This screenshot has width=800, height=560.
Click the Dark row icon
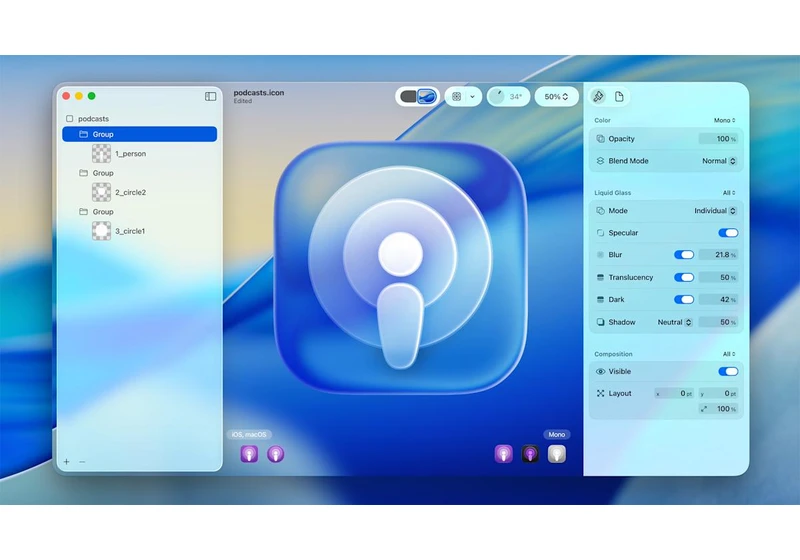(601, 299)
